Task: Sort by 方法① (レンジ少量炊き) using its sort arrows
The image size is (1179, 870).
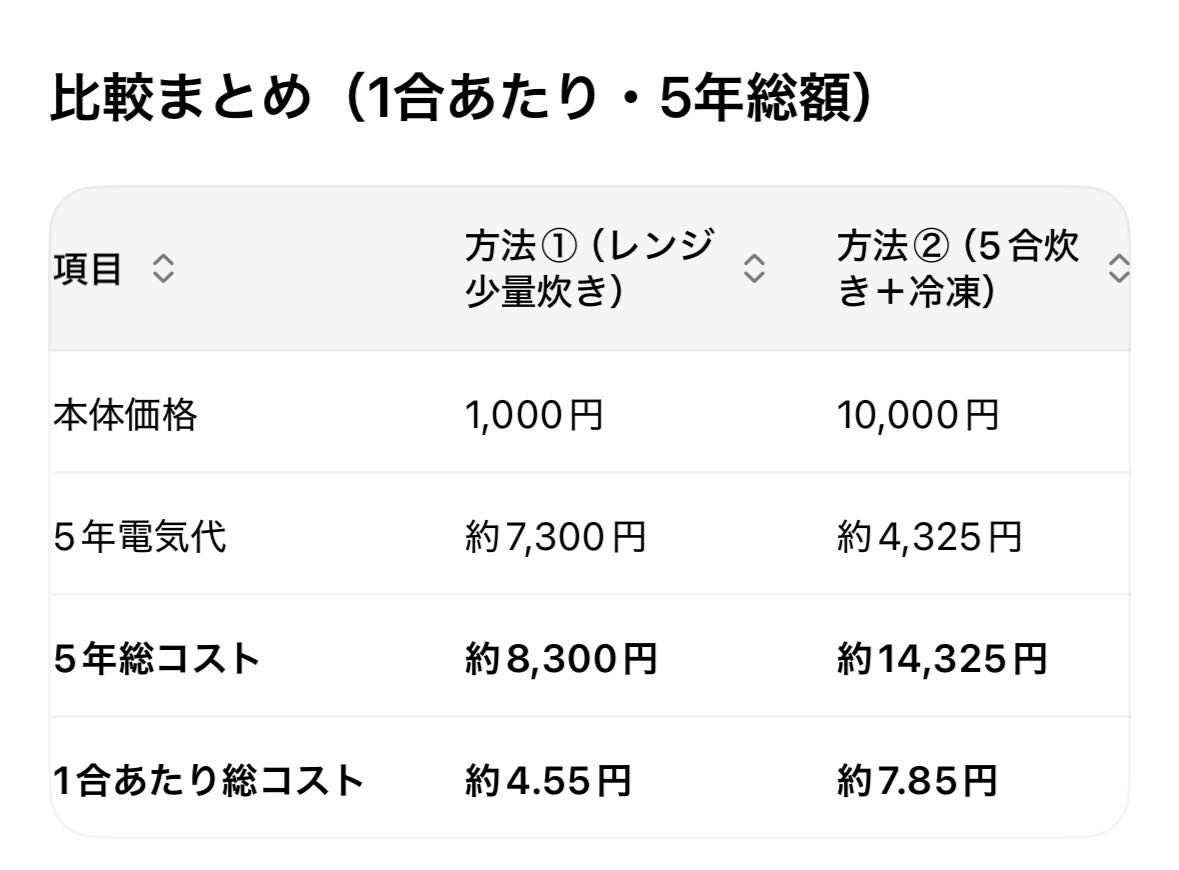Action: coord(755,268)
